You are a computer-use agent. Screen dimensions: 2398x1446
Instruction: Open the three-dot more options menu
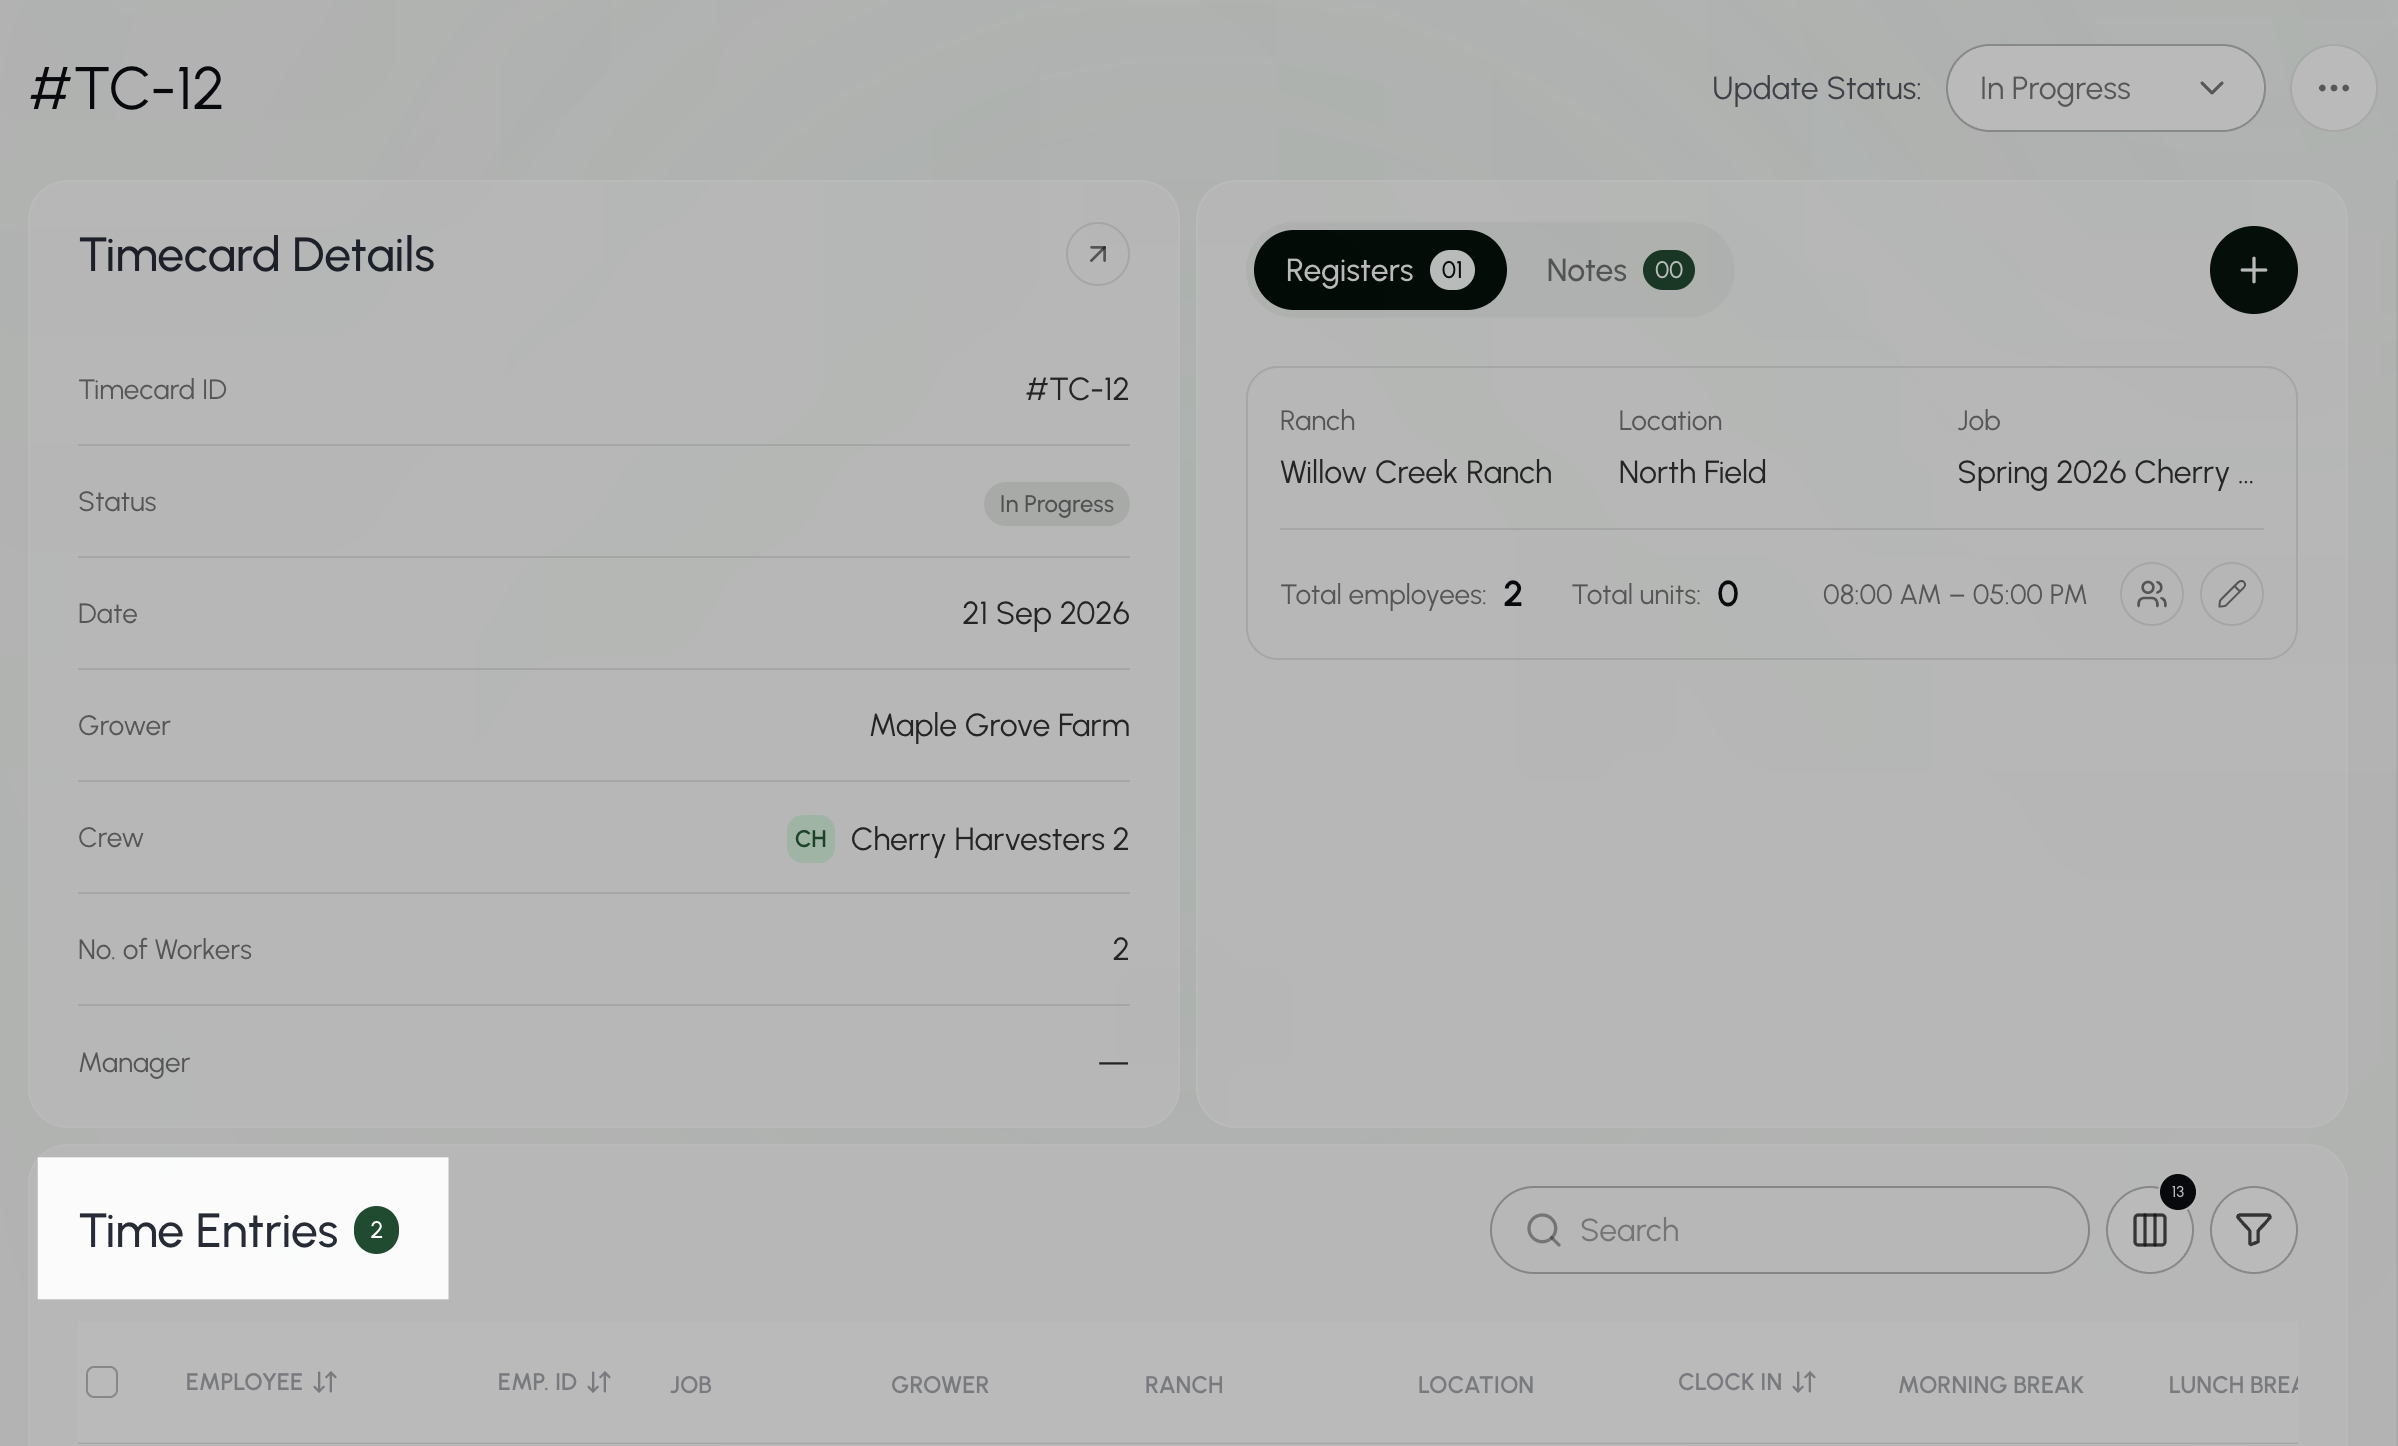(x=2333, y=88)
